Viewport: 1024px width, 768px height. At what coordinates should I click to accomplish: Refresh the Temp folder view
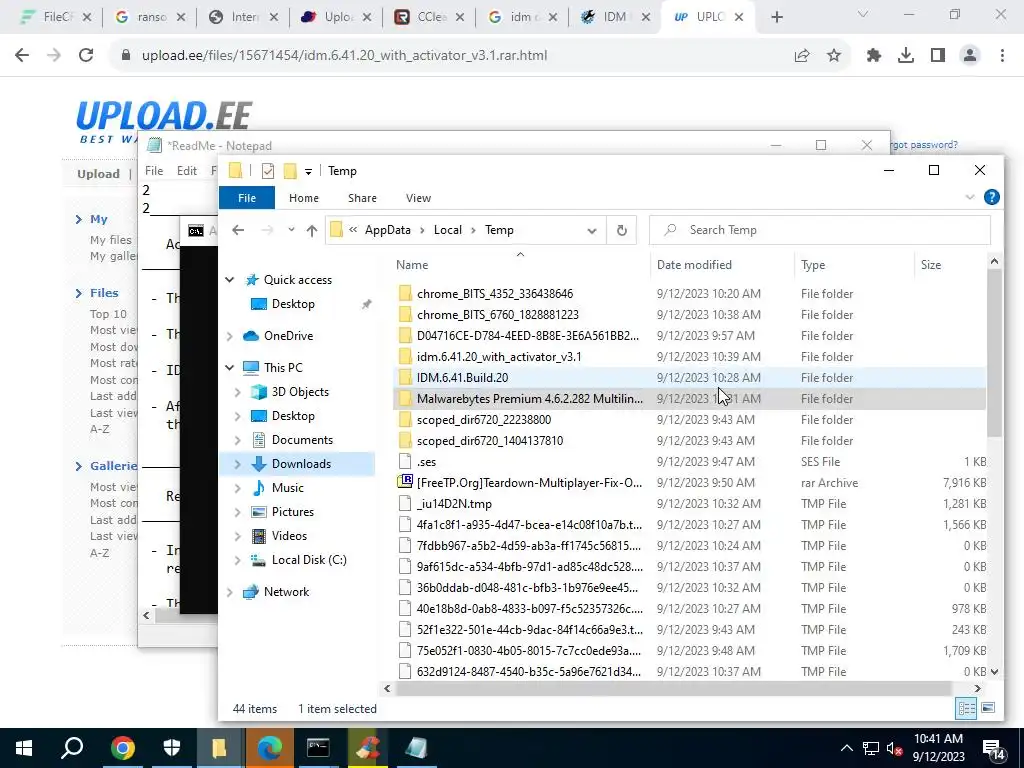(x=622, y=230)
